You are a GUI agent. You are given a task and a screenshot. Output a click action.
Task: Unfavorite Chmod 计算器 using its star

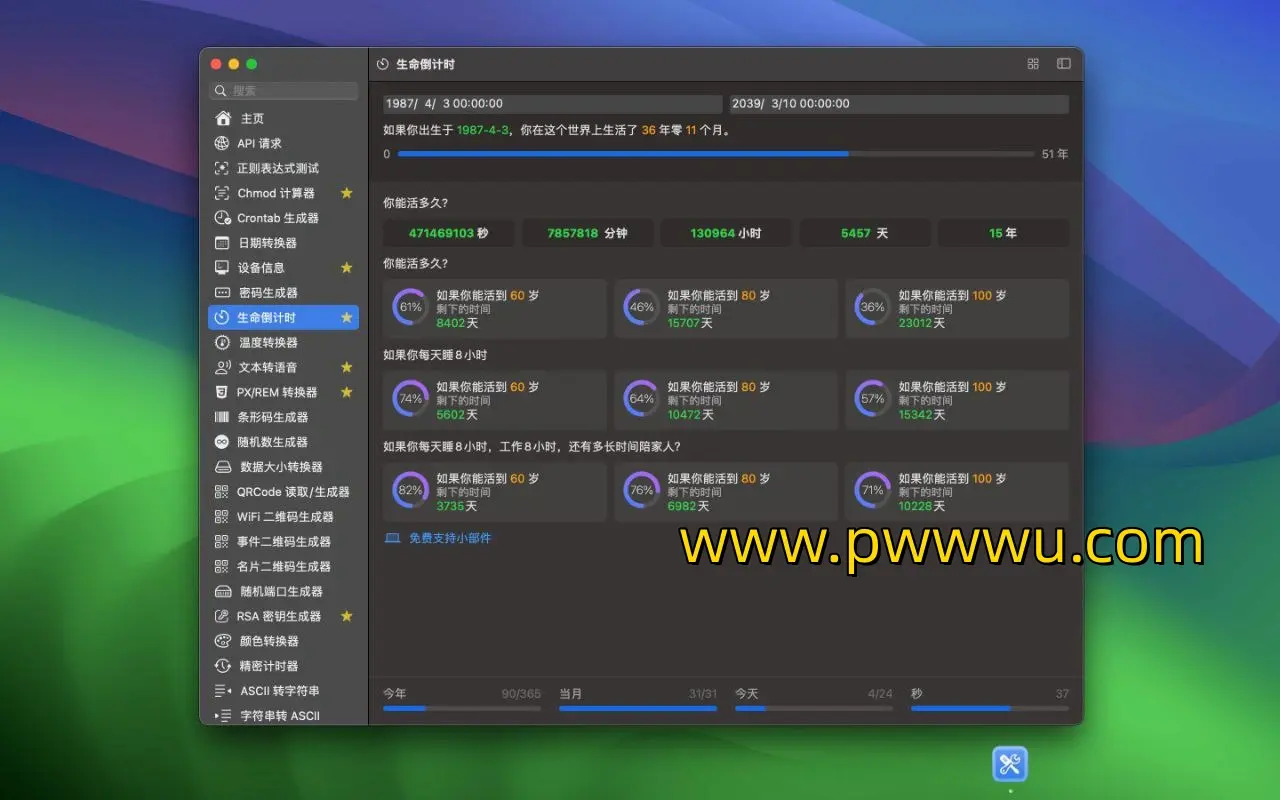point(346,193)
